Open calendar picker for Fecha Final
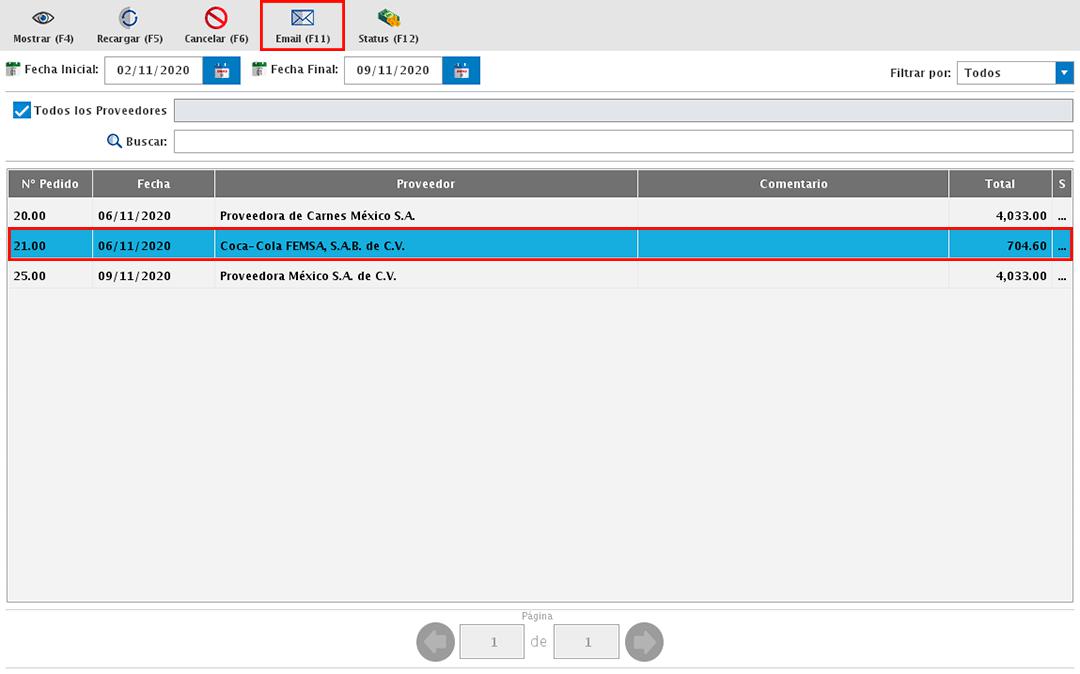 click(461, 71)
